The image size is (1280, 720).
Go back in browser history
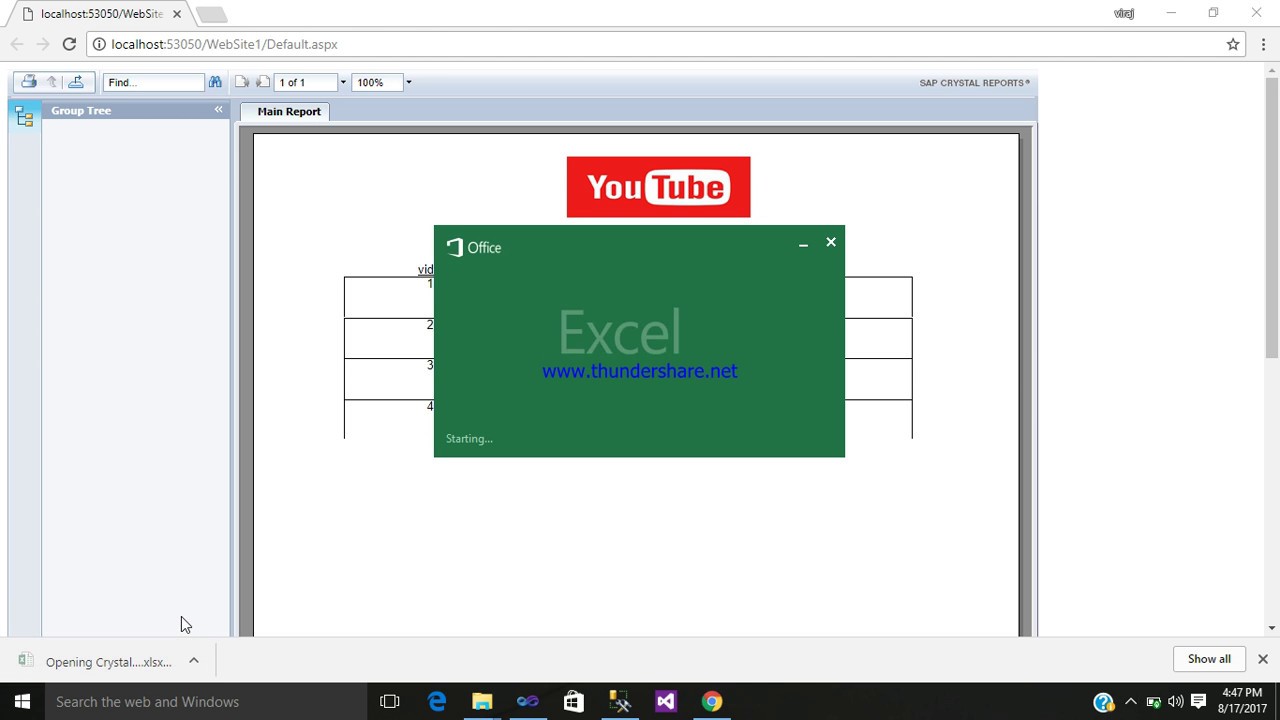click(x=17, y=44)
